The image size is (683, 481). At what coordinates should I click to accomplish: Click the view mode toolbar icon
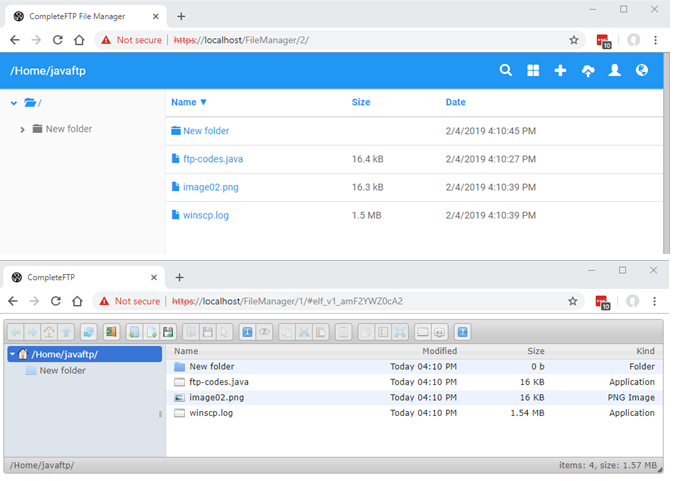[x=423, y=332]
